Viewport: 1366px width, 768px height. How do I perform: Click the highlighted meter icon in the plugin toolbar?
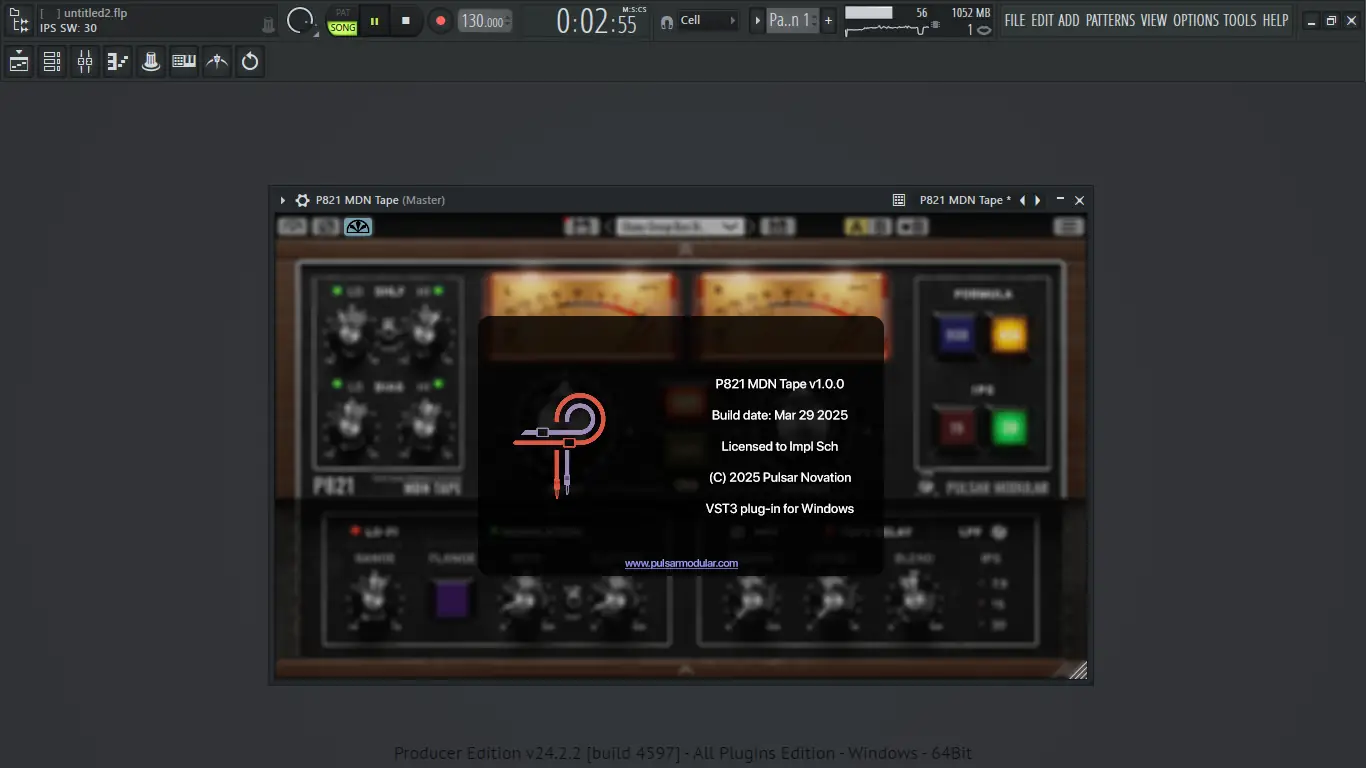(358, 227)
